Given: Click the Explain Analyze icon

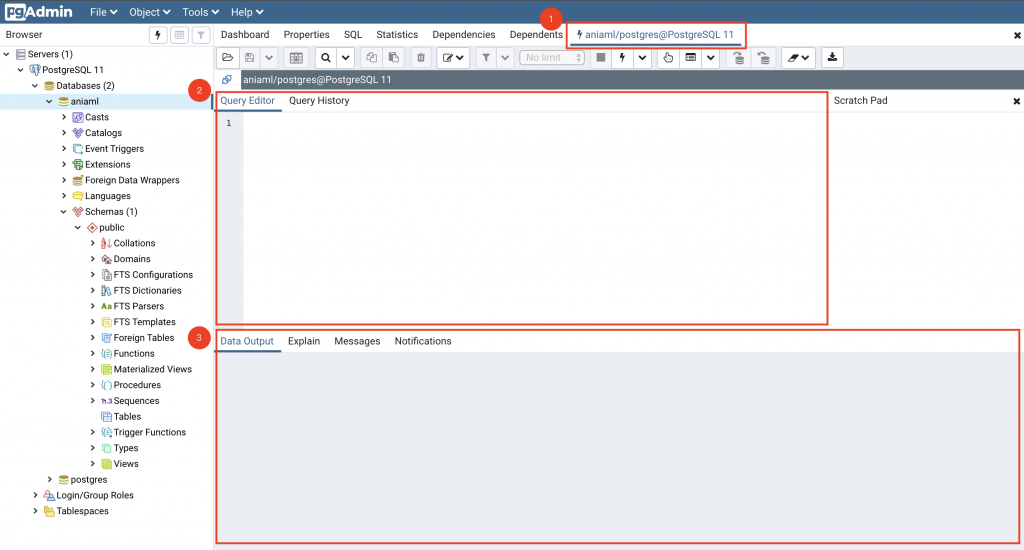Looking at the screenshot, I should coord(690,57).
